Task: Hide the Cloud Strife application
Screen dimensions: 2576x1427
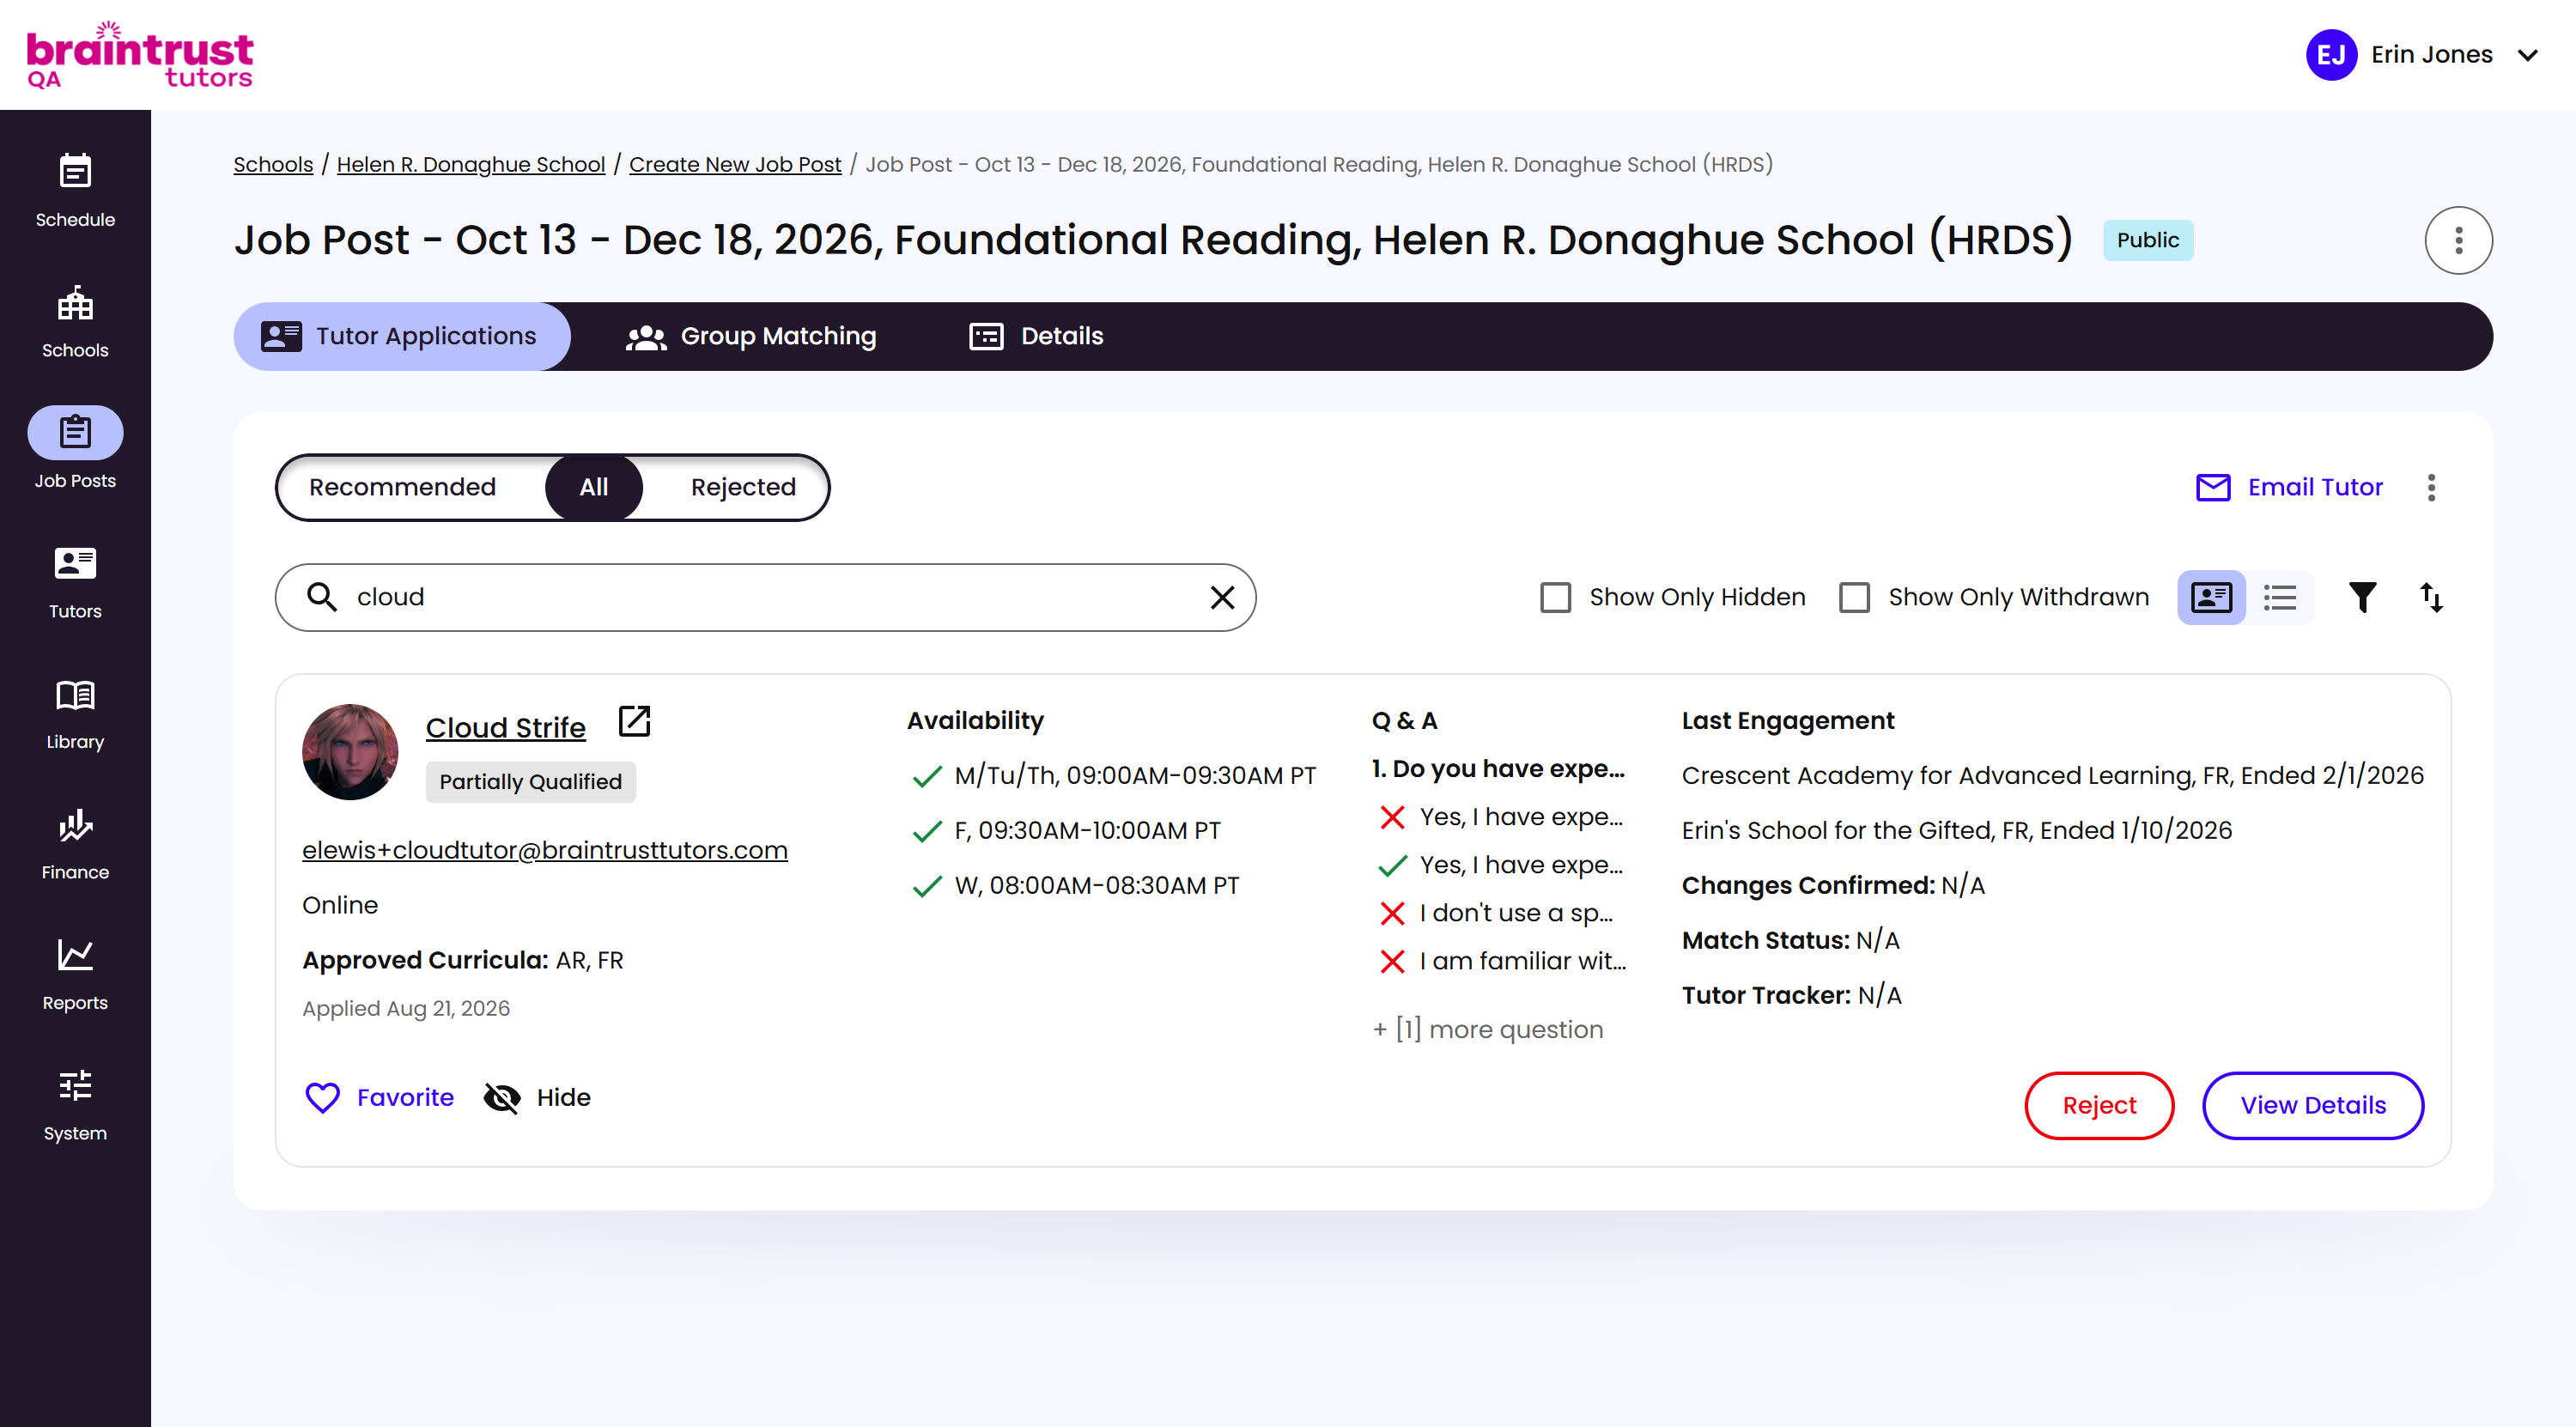Action: tap(537, 1097)
